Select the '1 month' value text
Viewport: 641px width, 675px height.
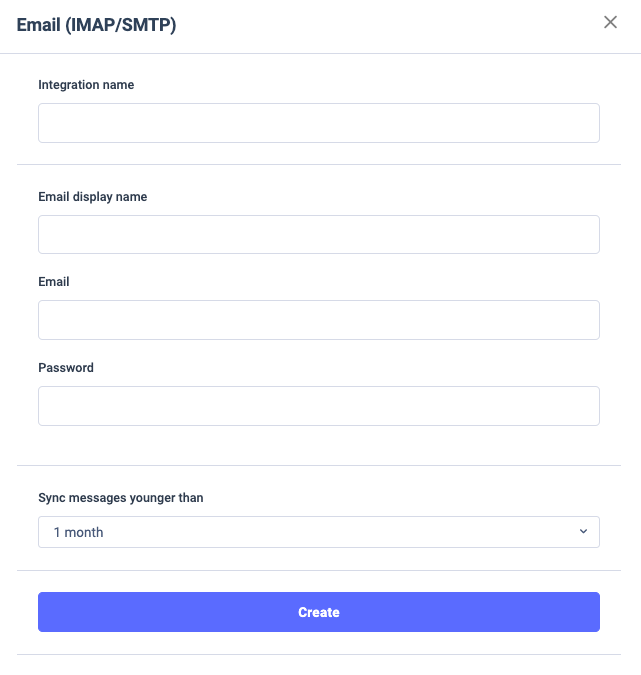pyautogui.click(x=79, y=533)
